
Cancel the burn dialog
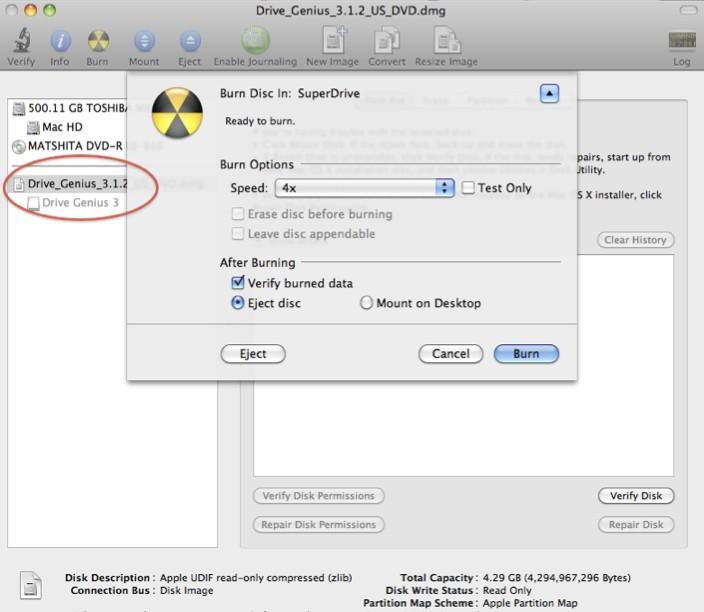click(x=451, y=354)
